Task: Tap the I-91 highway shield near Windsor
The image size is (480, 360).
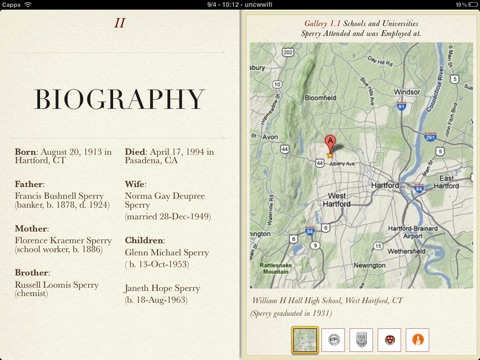Action: (401, 106)
